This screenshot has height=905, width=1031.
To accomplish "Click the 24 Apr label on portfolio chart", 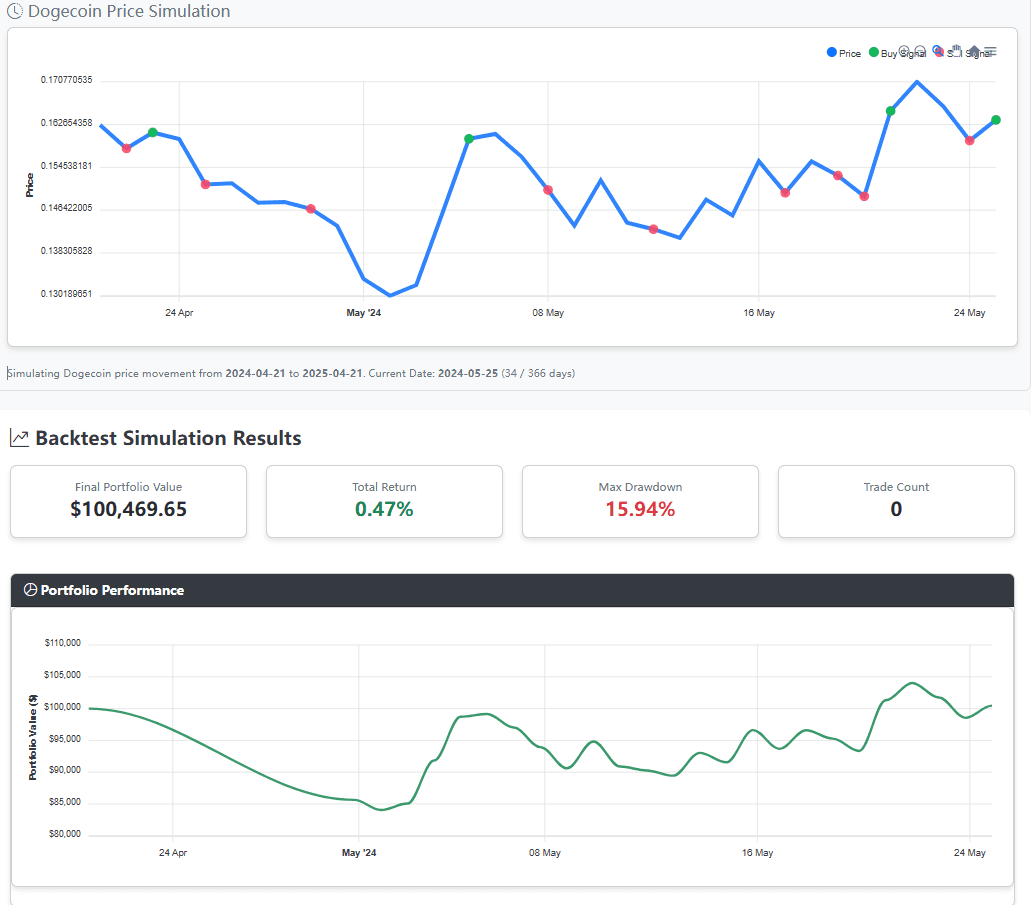I will [173, 852].
